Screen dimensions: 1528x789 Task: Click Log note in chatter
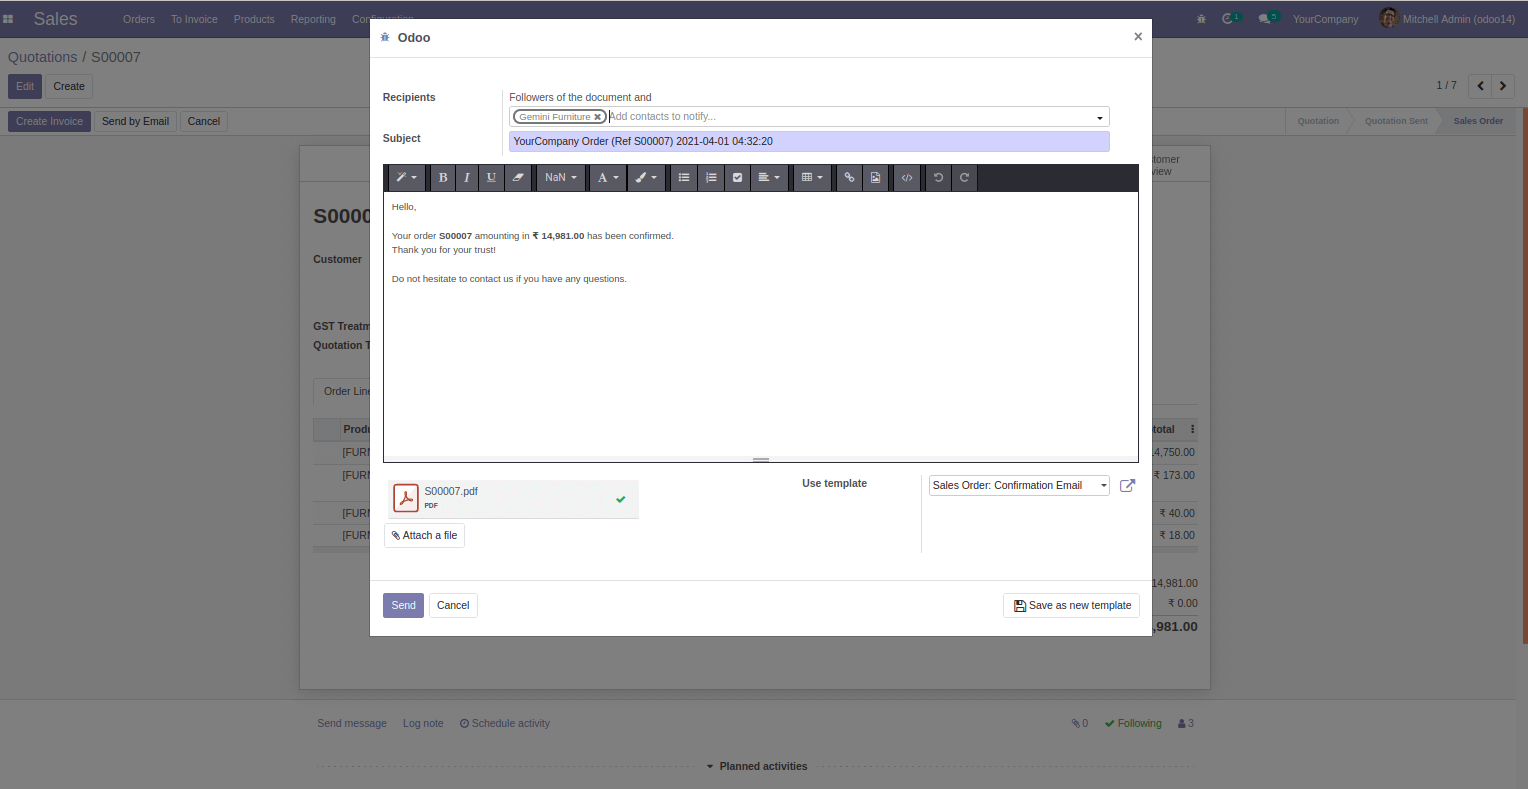point(423,724)
